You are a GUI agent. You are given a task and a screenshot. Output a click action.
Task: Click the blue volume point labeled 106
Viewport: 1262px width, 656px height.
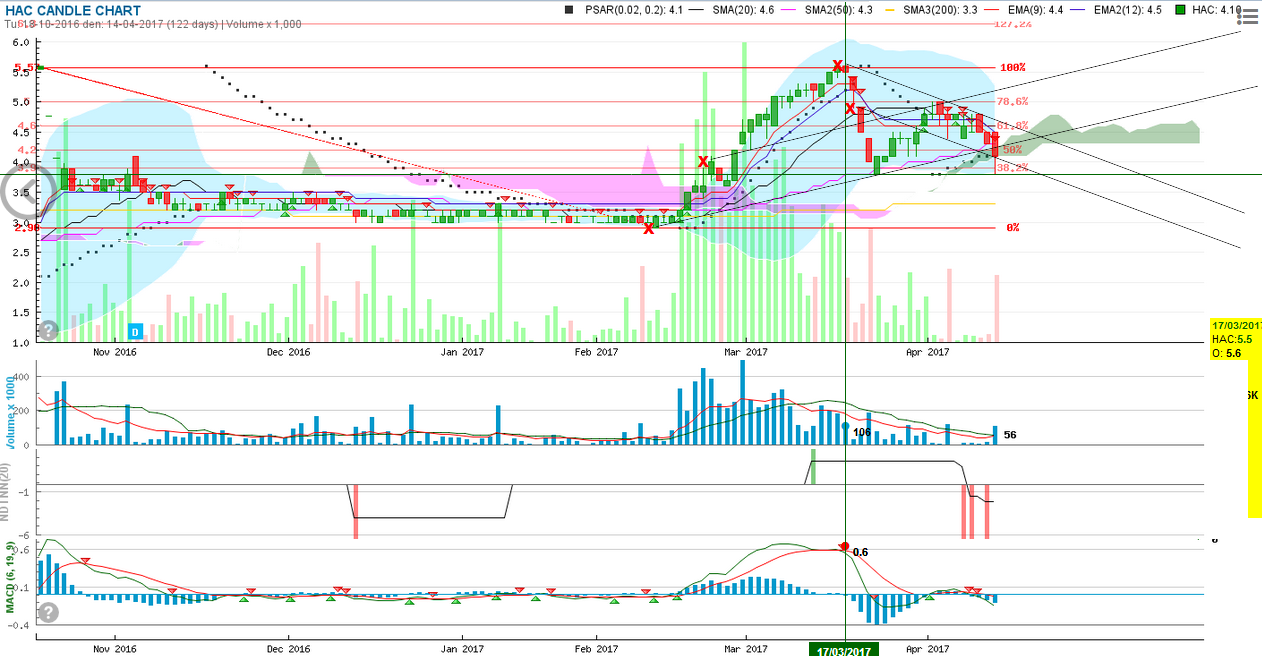[845, 427]
